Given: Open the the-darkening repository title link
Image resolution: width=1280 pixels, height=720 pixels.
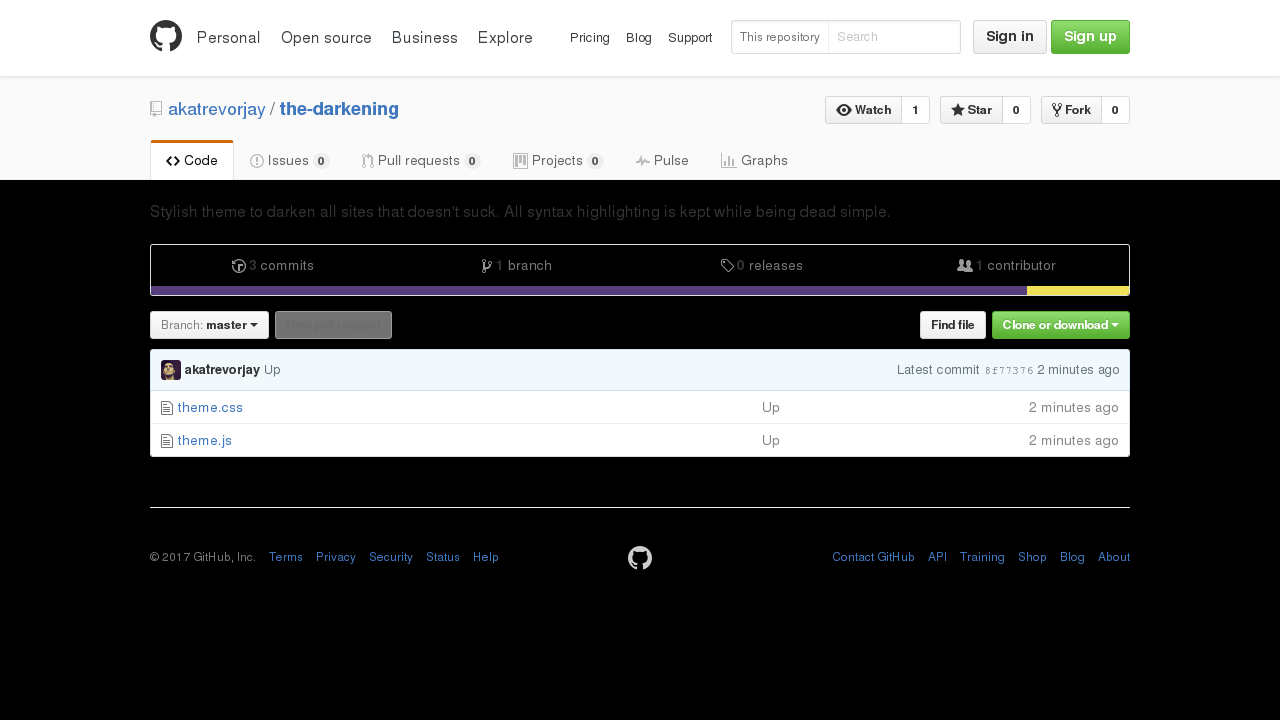Looking at the screenshot, I should [339, 109].
